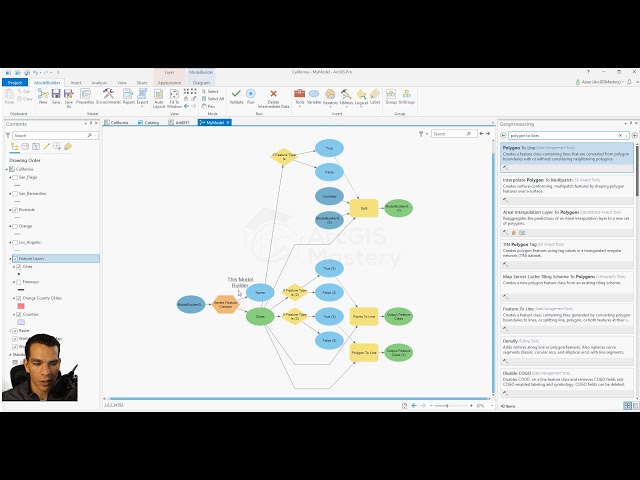Collapse the California map tree node
The image size is (640, 480).
(7, 169)
